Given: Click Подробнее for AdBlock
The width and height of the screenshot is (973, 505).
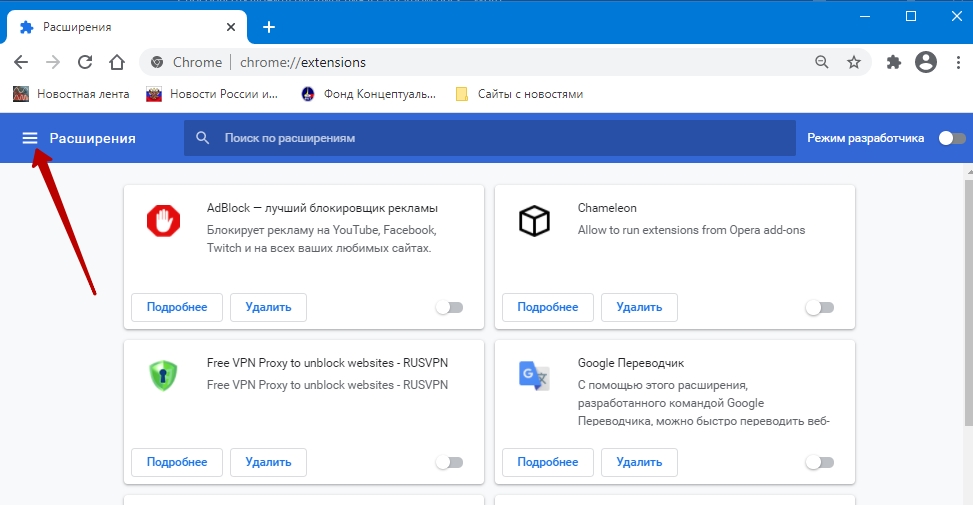Looking at the screenshot, I should pos(177,307).
